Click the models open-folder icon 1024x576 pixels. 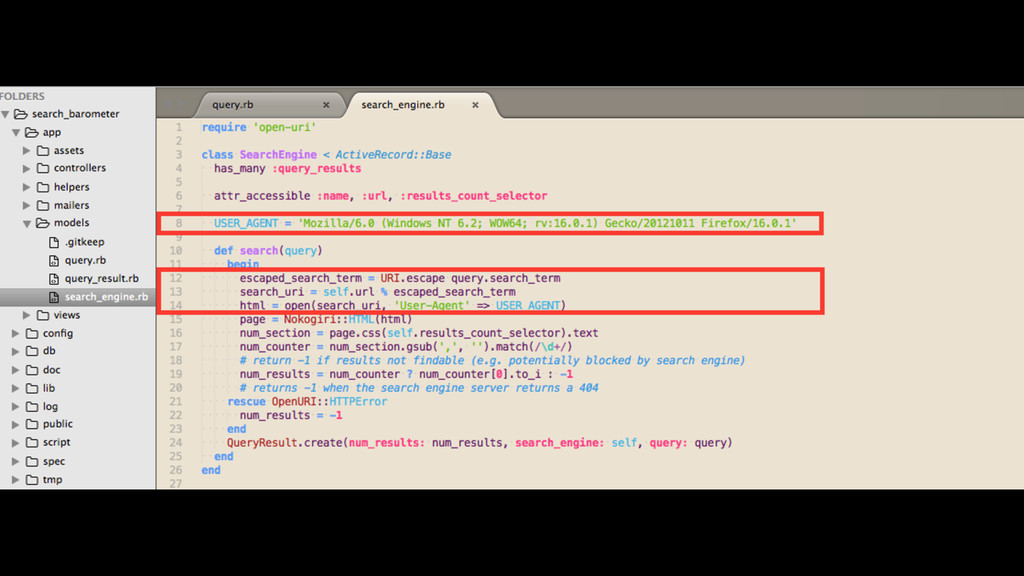coord(43,223)
